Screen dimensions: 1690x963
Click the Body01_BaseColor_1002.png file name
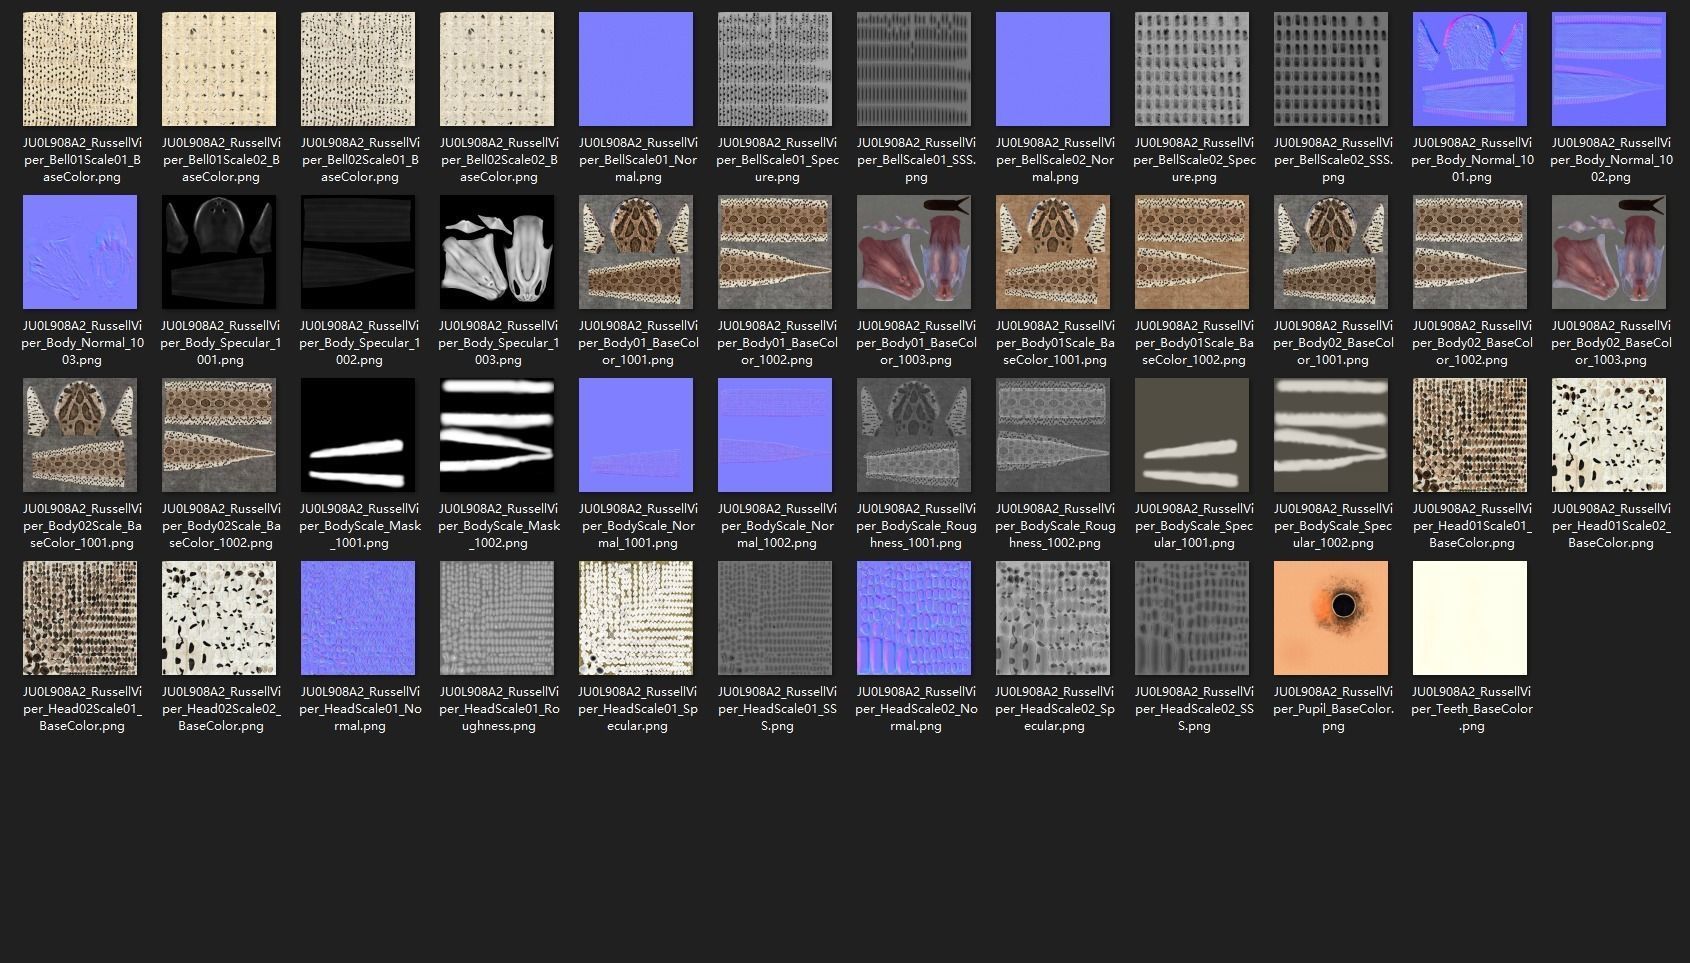(x=775, y=343)
